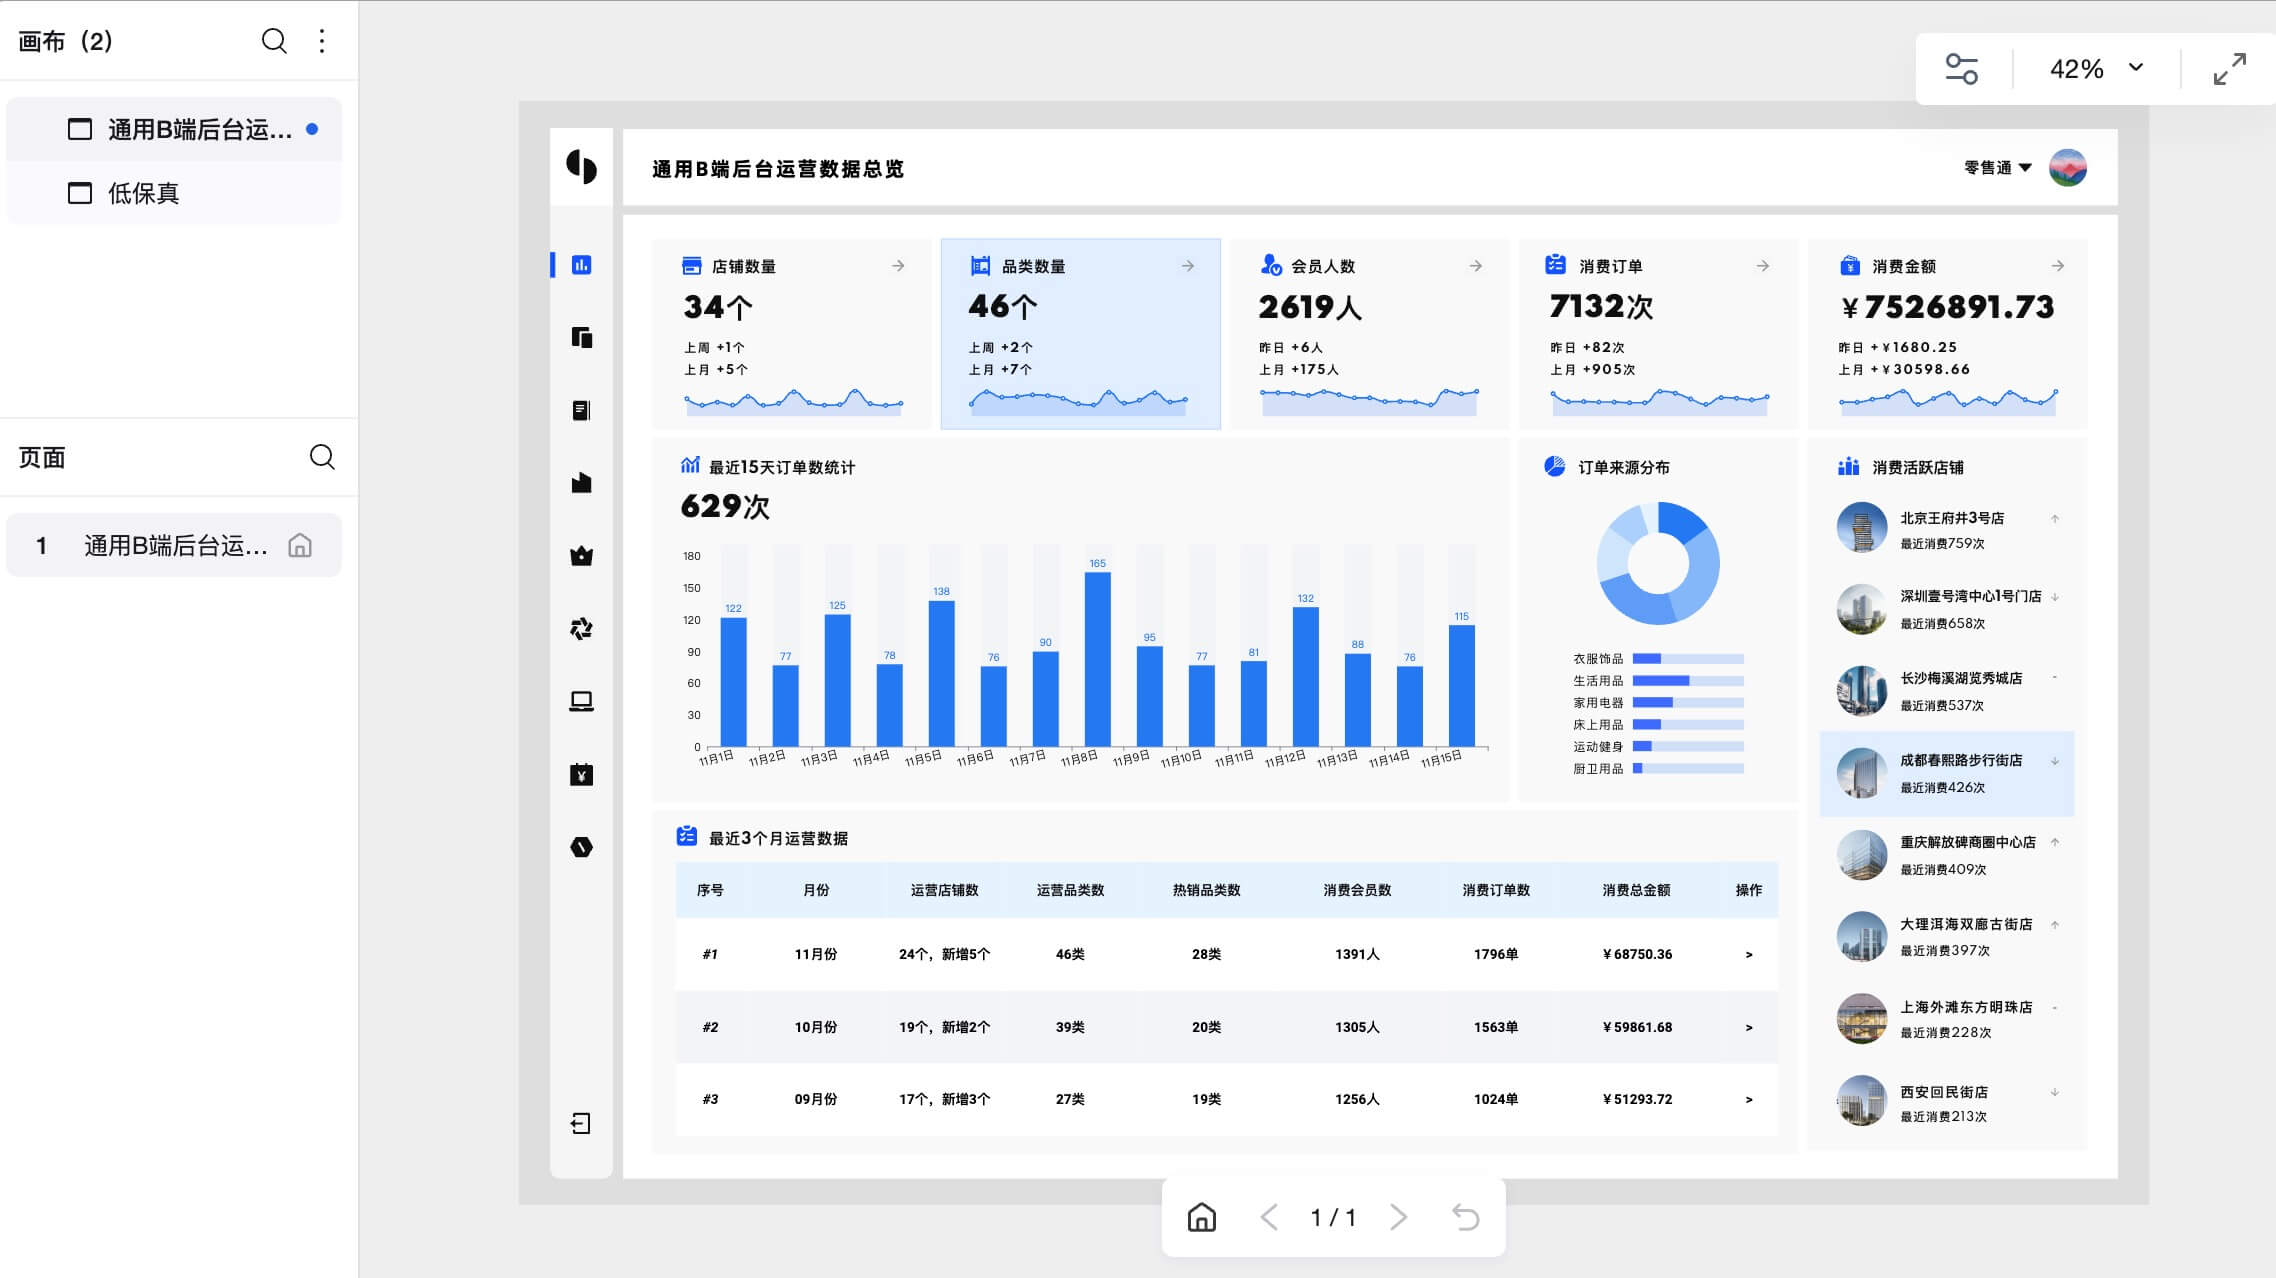Click the crown icon in dashboard sidebar
Screen dimensions: 2276x1278
tap(581, 556)
